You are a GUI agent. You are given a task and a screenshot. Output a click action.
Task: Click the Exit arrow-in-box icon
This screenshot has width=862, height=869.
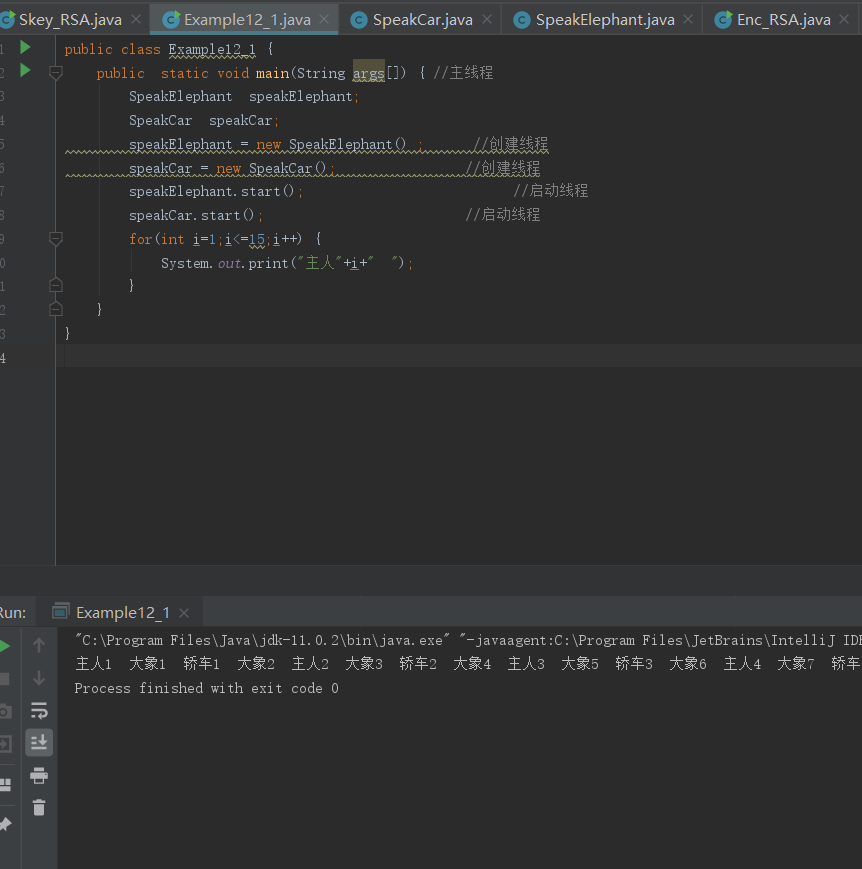tap(5, 744)
